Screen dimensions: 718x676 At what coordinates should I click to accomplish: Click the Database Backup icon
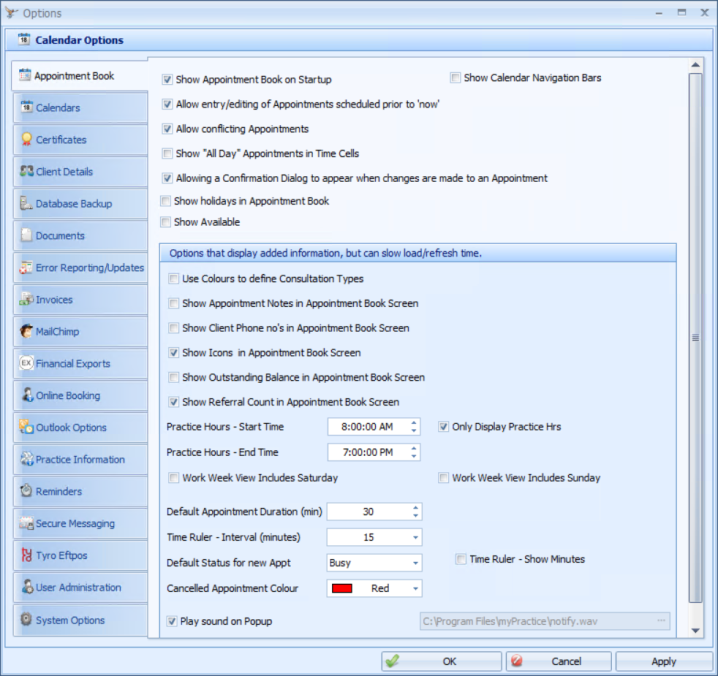pos(26,203)
